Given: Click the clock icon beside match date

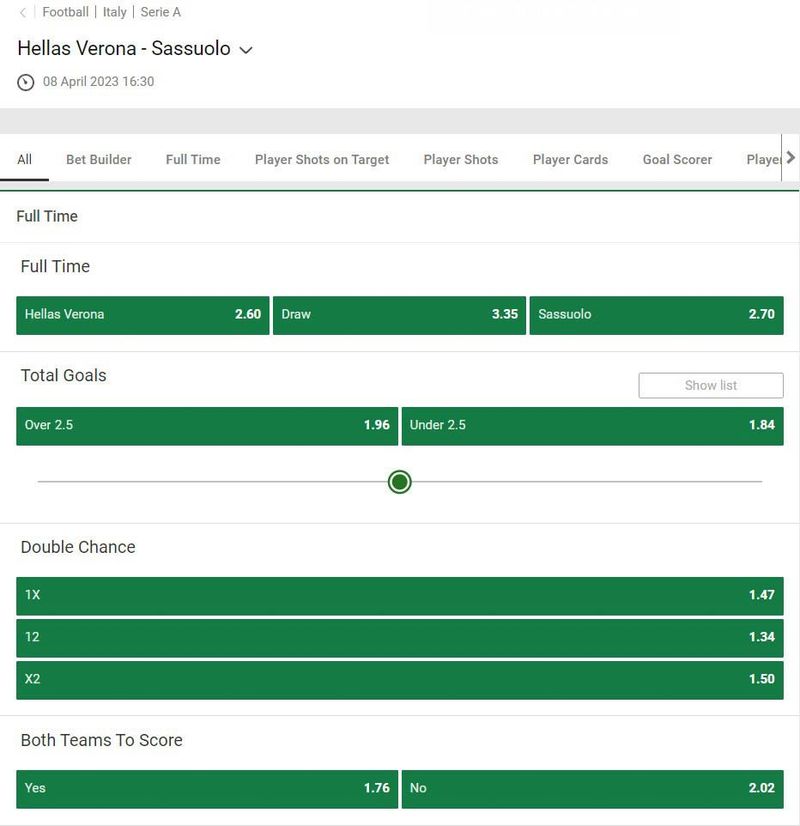Looking at the screenshot, I should 25,82.
